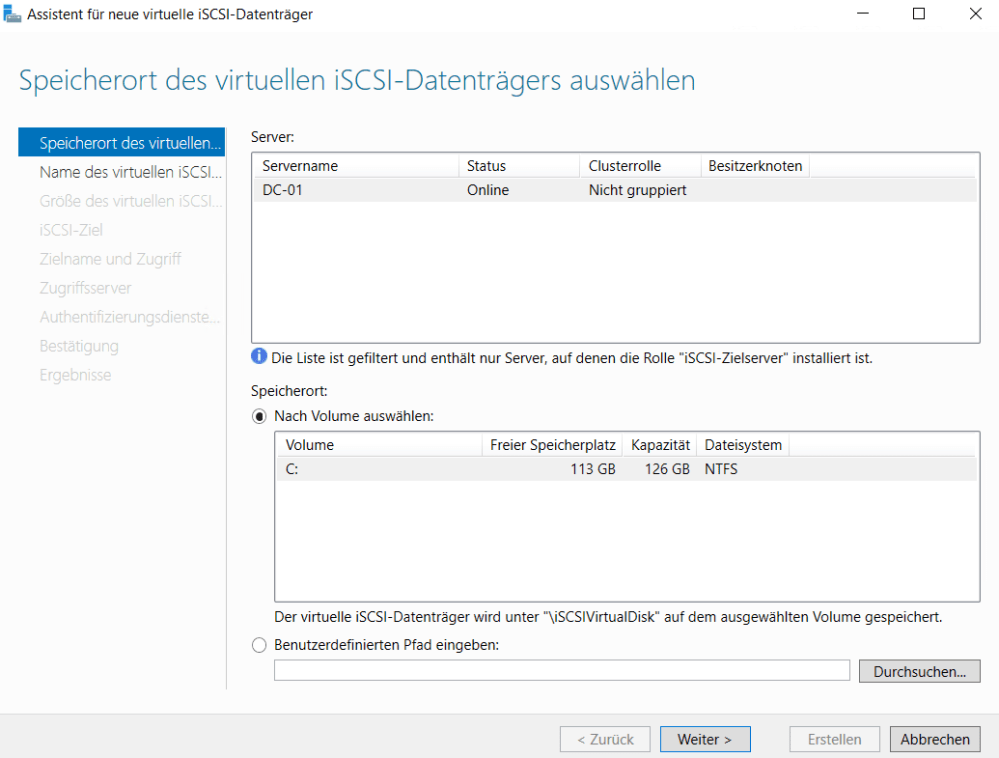This screenshot has width=999, height=758.
Task: Click the Kapazität column header
Action: pos(659,445)
